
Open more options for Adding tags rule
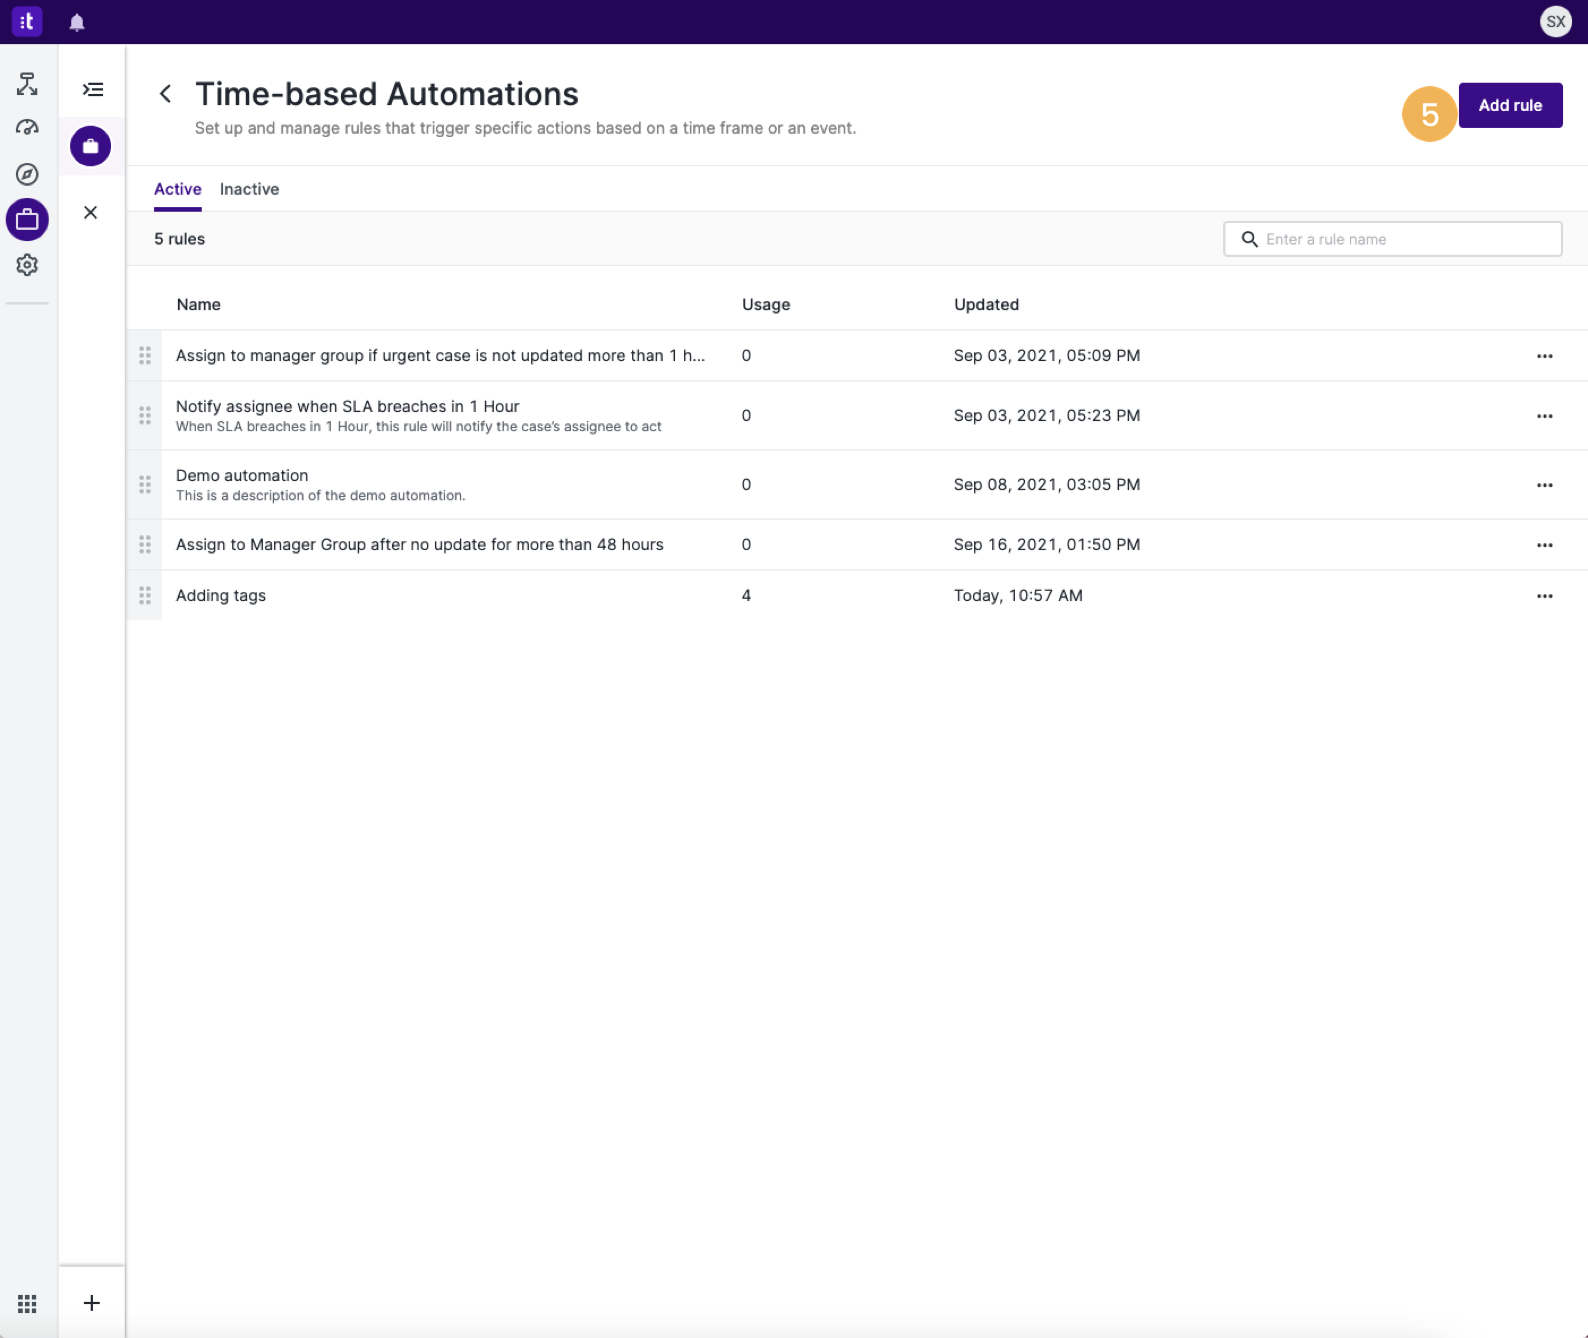(1544, 596)
